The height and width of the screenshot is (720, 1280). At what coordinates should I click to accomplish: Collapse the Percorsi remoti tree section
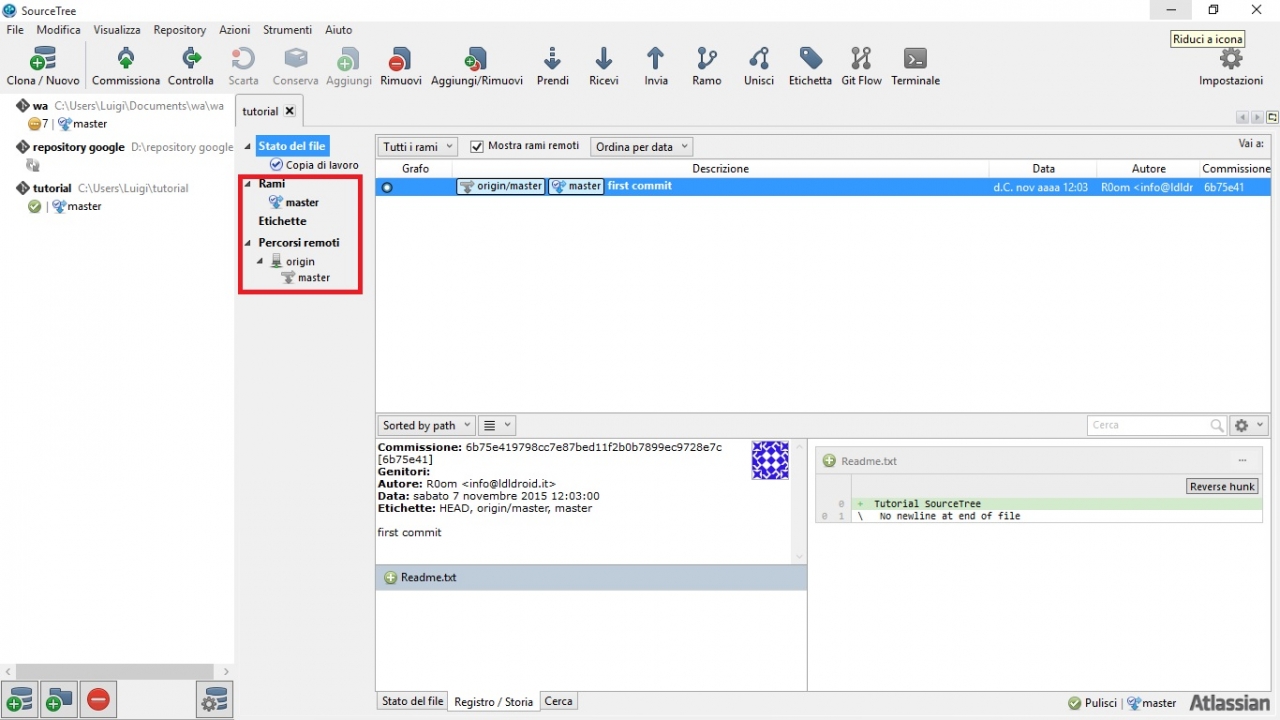[x=248, y=243]
